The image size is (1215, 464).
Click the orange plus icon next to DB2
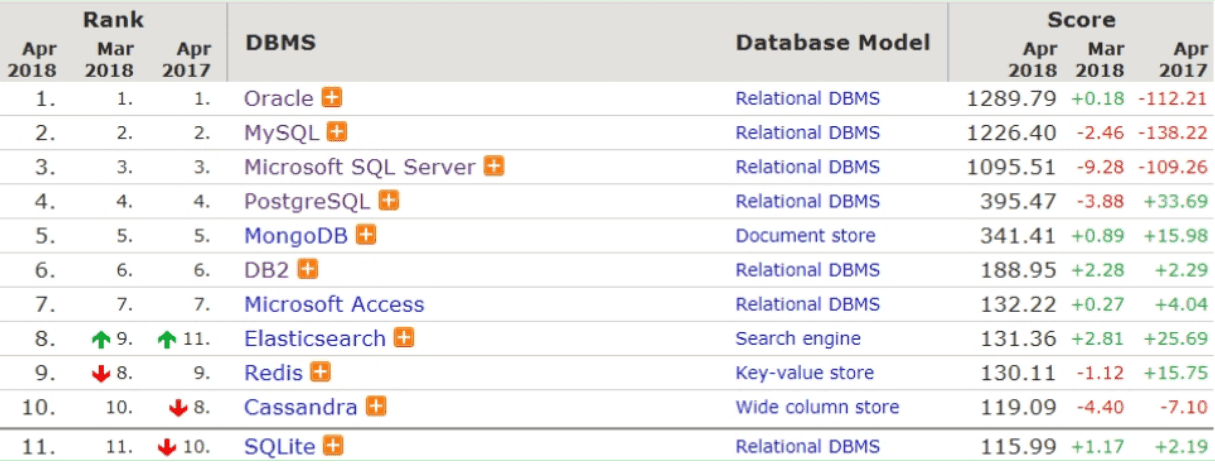pyautogui.click(x=308, y=269)
